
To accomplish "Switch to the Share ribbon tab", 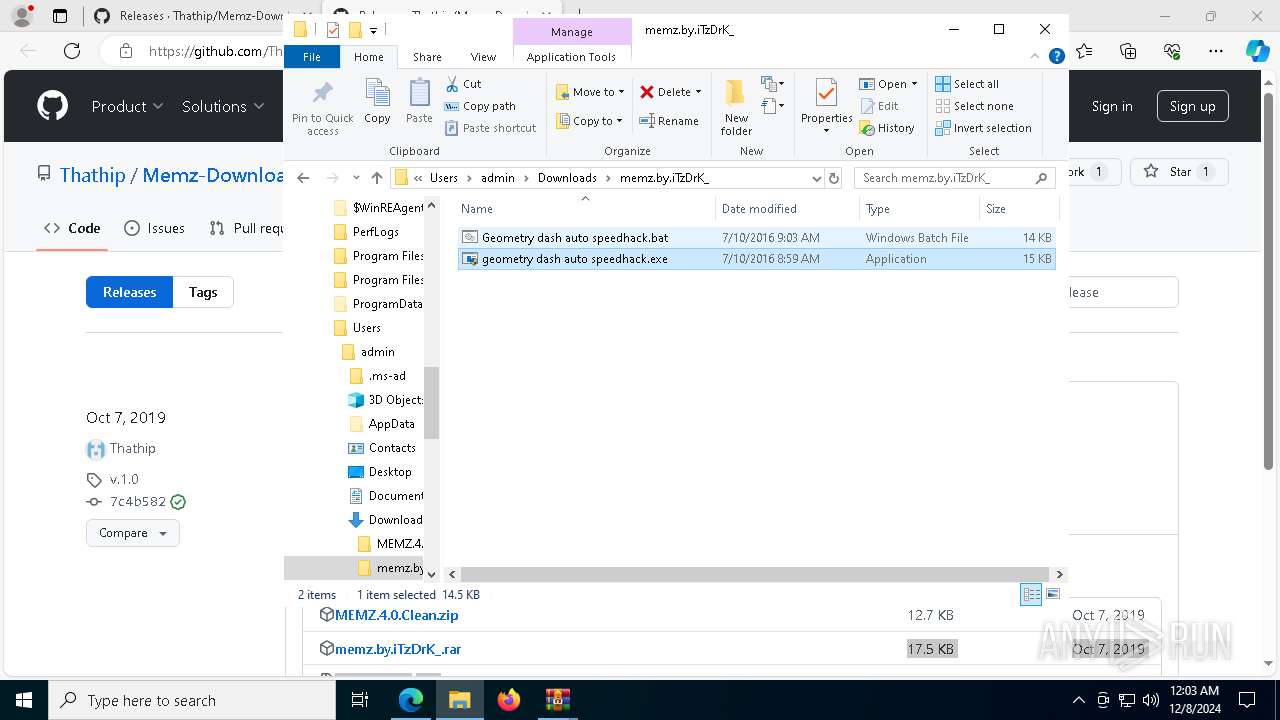I will click(427, 57).
